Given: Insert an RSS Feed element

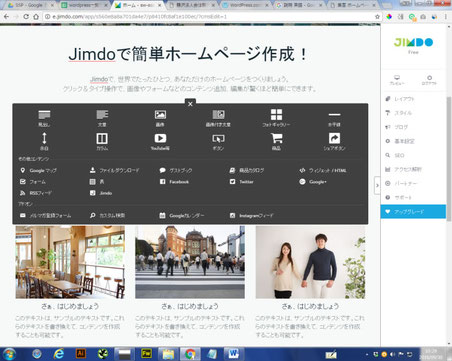Looking at the screenshot, I should pyautogui.click(x=35, y=193).
